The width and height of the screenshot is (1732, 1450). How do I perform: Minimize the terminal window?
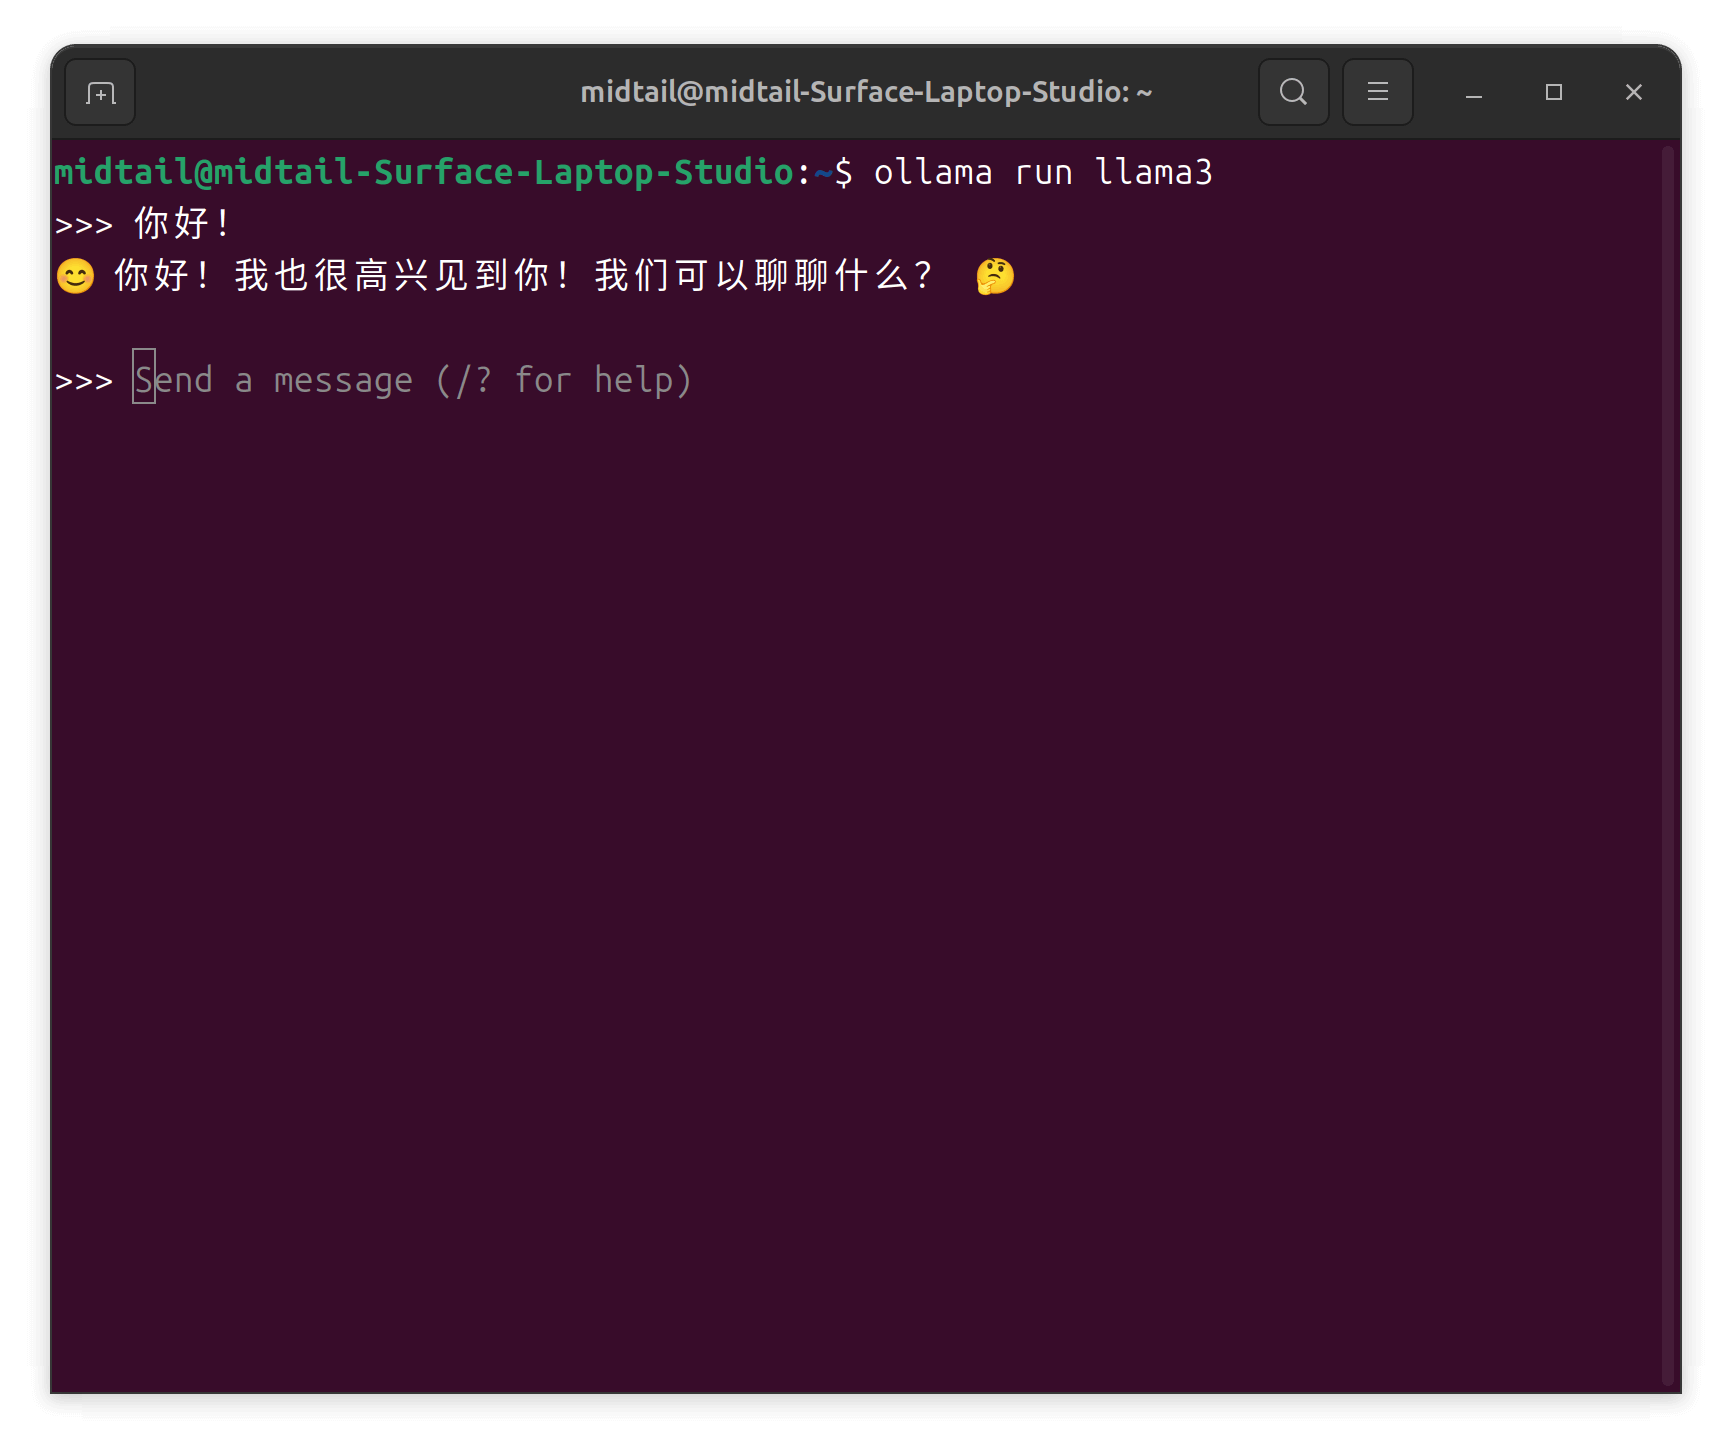1473,93
